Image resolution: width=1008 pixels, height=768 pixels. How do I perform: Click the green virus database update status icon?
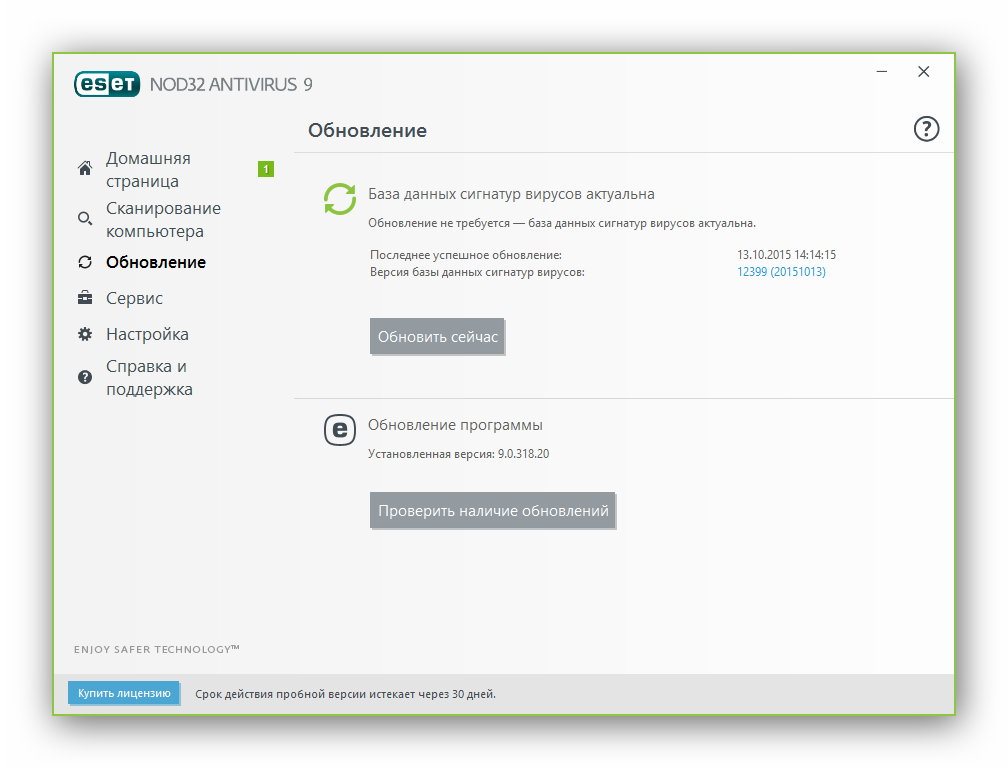pyautogui.click(x=339, y=199)
